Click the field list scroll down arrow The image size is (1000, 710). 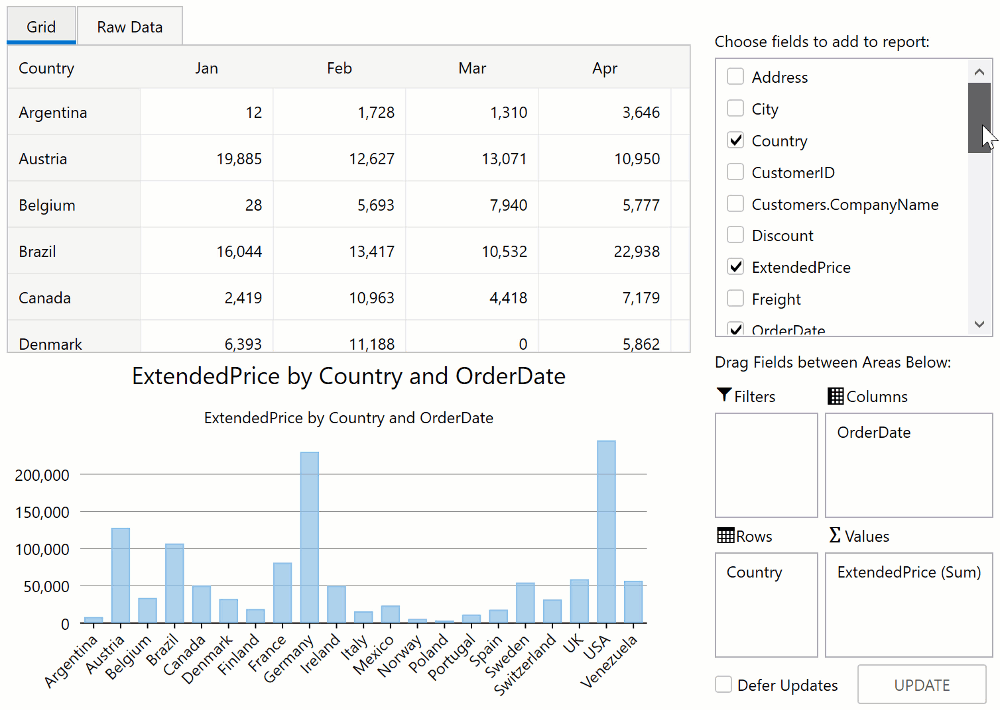click(980, 324)
